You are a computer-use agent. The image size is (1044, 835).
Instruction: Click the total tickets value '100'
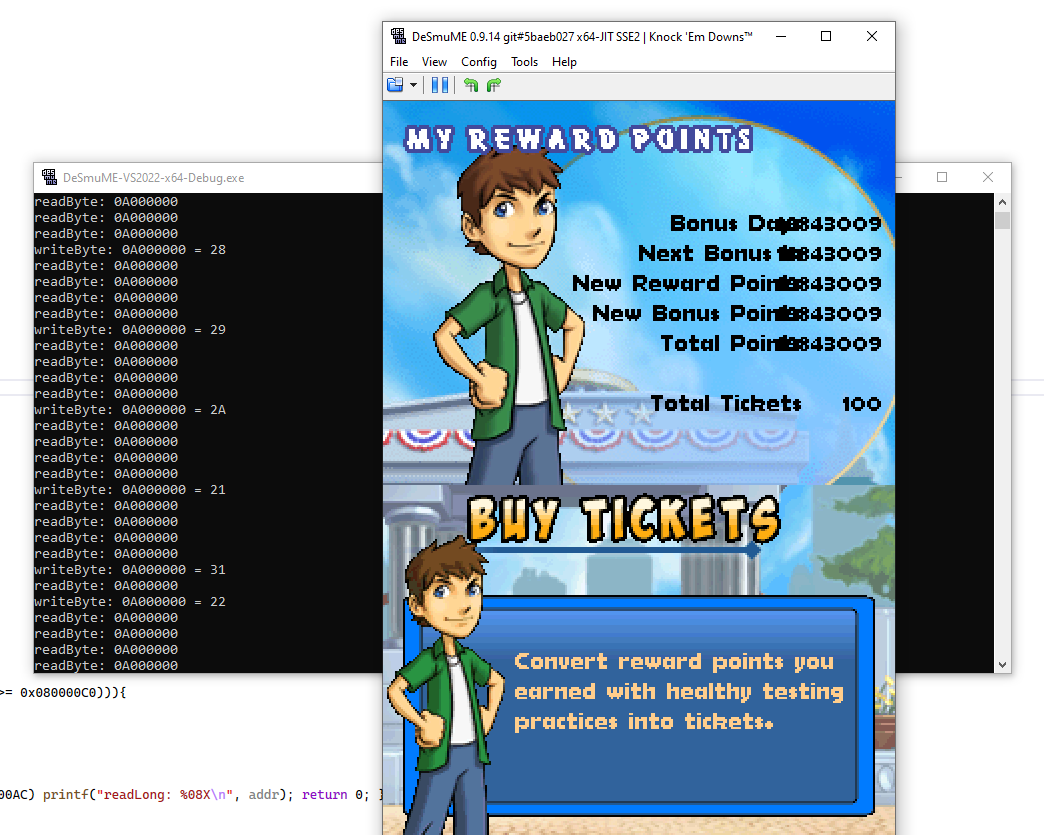(x=862, y=404)
